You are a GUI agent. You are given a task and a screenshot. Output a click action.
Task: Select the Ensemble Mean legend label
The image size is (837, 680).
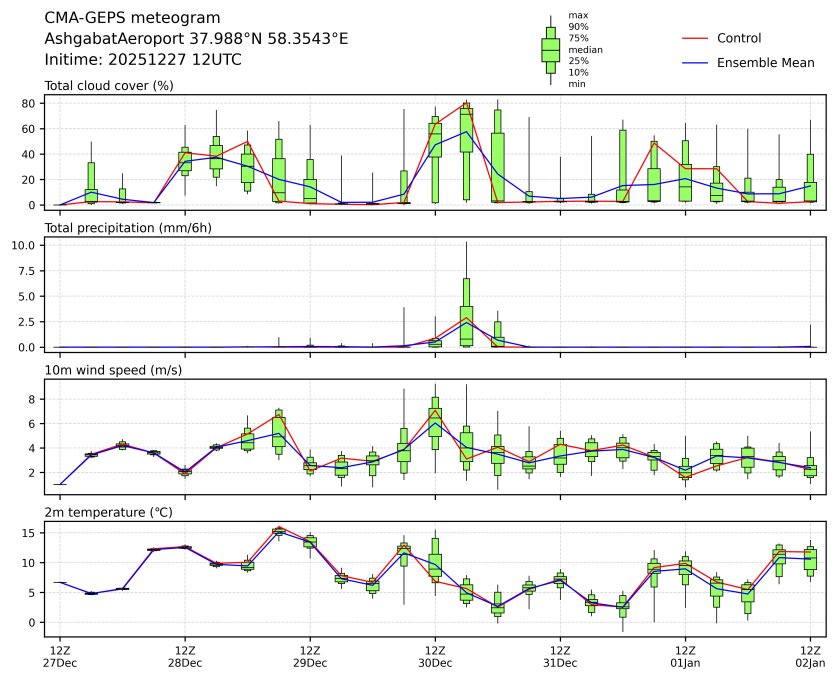765,63
